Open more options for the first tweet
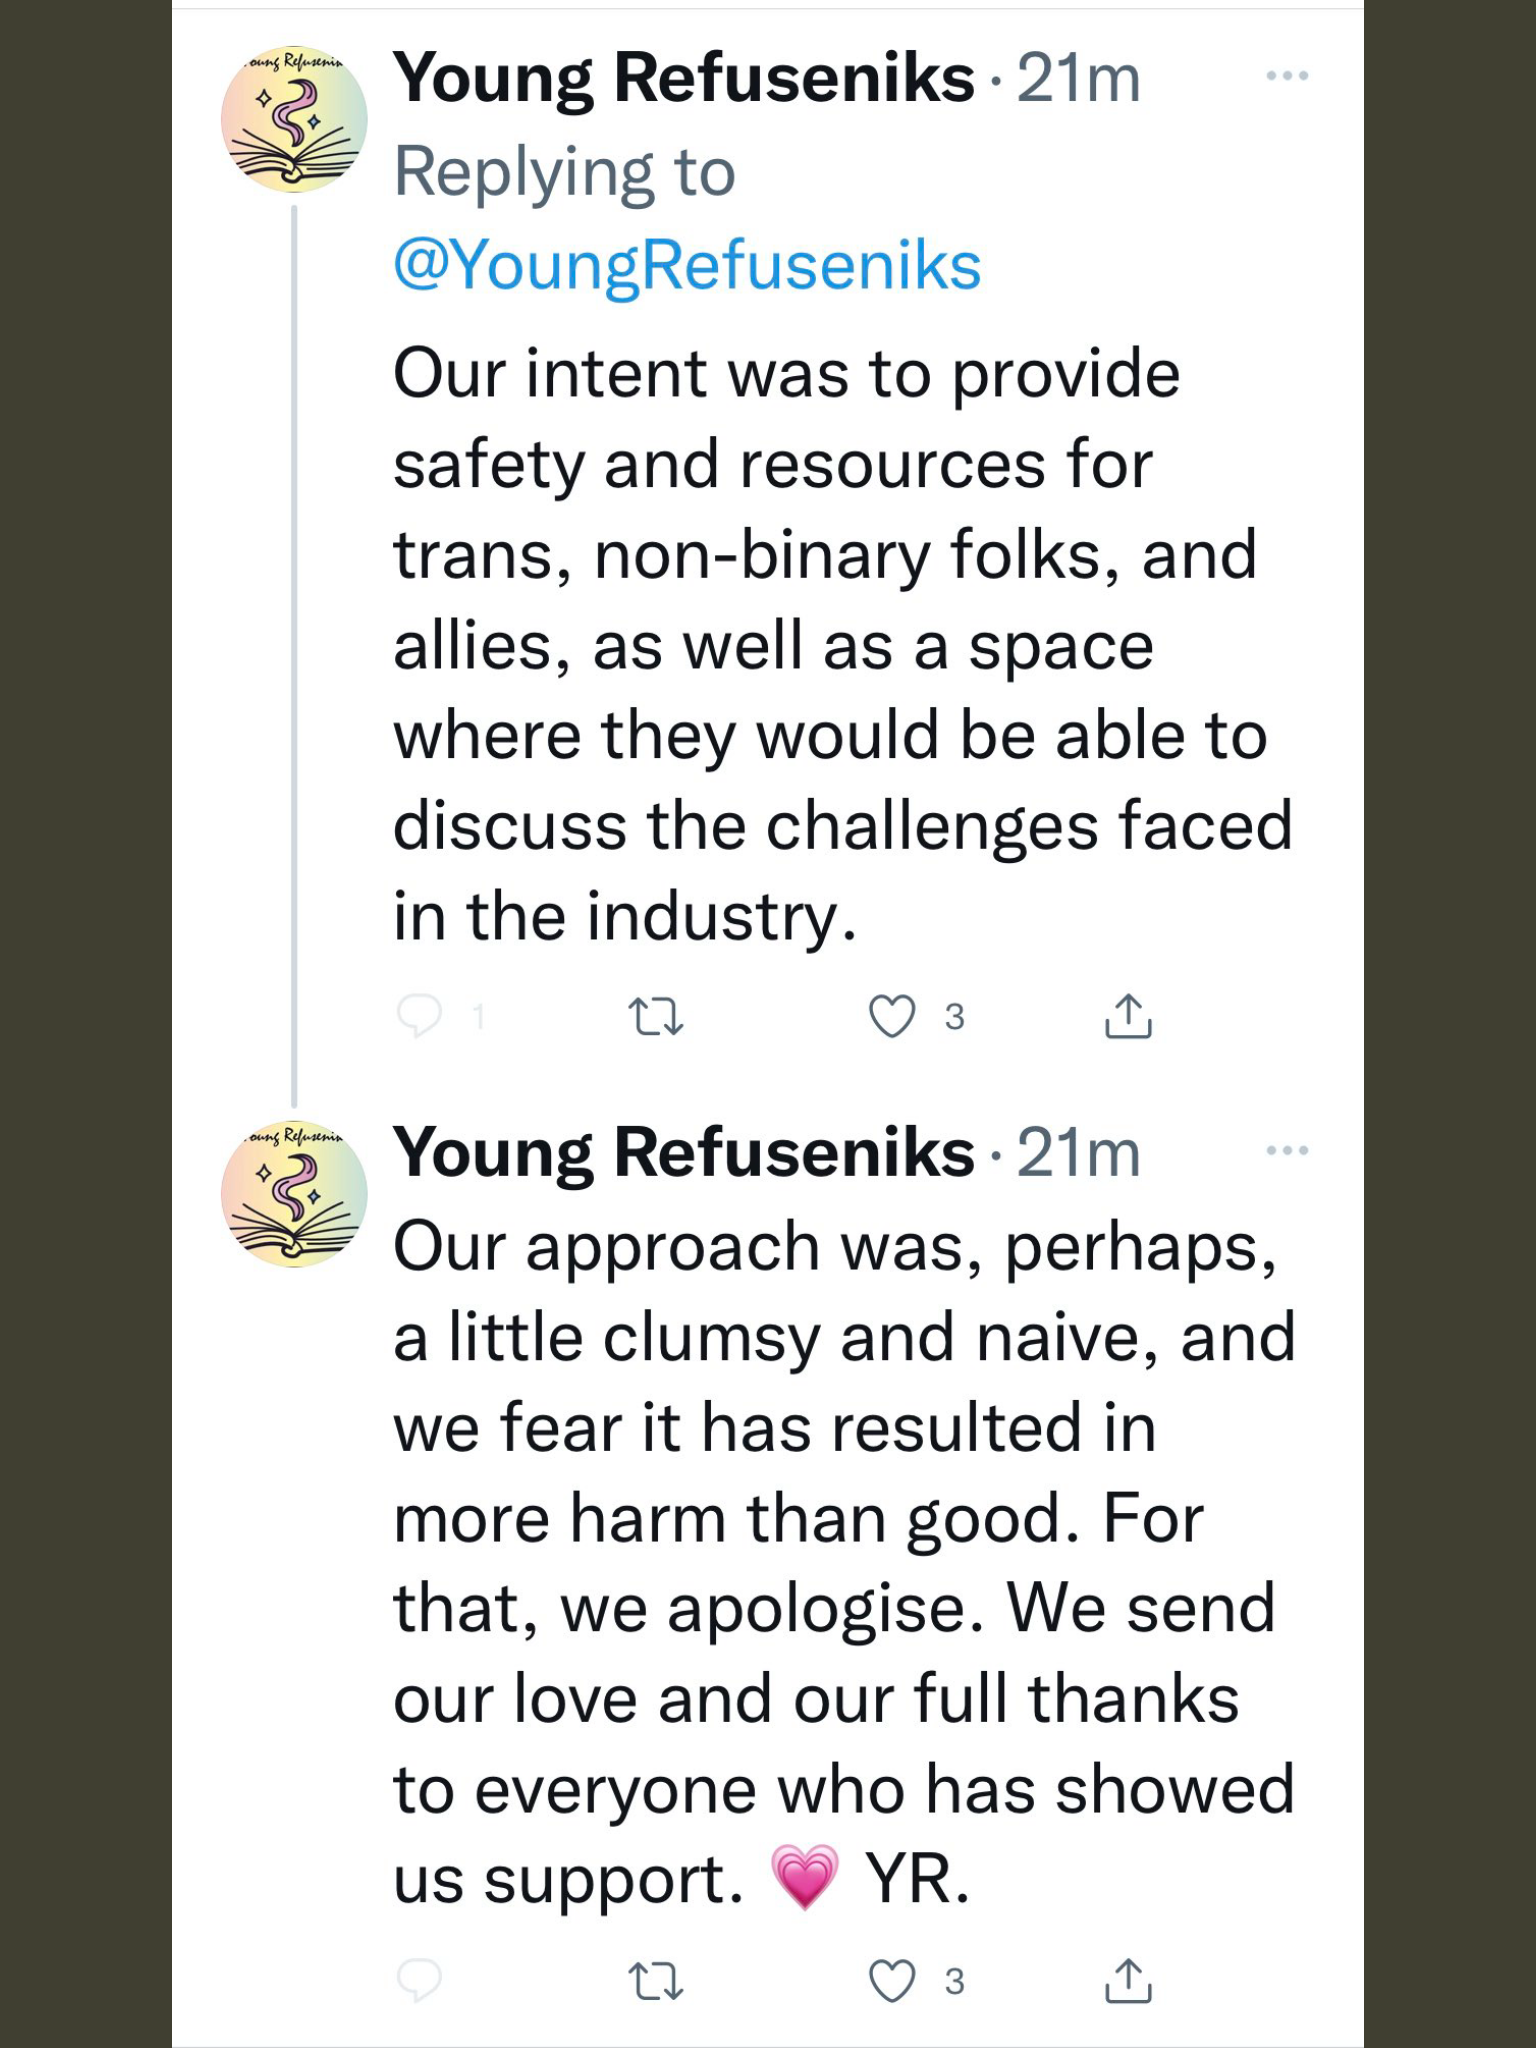This screenshot has height=2048, width=1536. (x=1287, y=76)
